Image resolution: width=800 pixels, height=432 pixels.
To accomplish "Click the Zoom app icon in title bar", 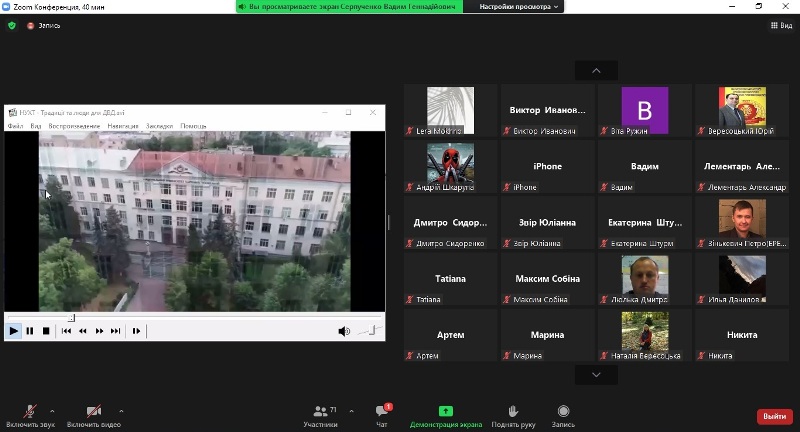I will 7,7.
